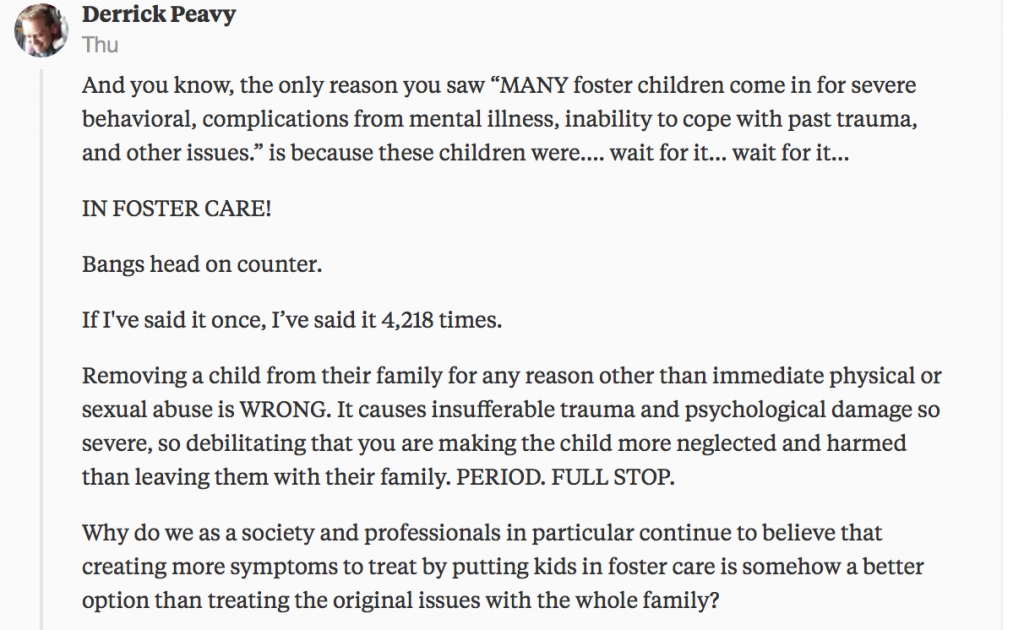Open the Derrick Peavy author name link

tap(159, 14)
